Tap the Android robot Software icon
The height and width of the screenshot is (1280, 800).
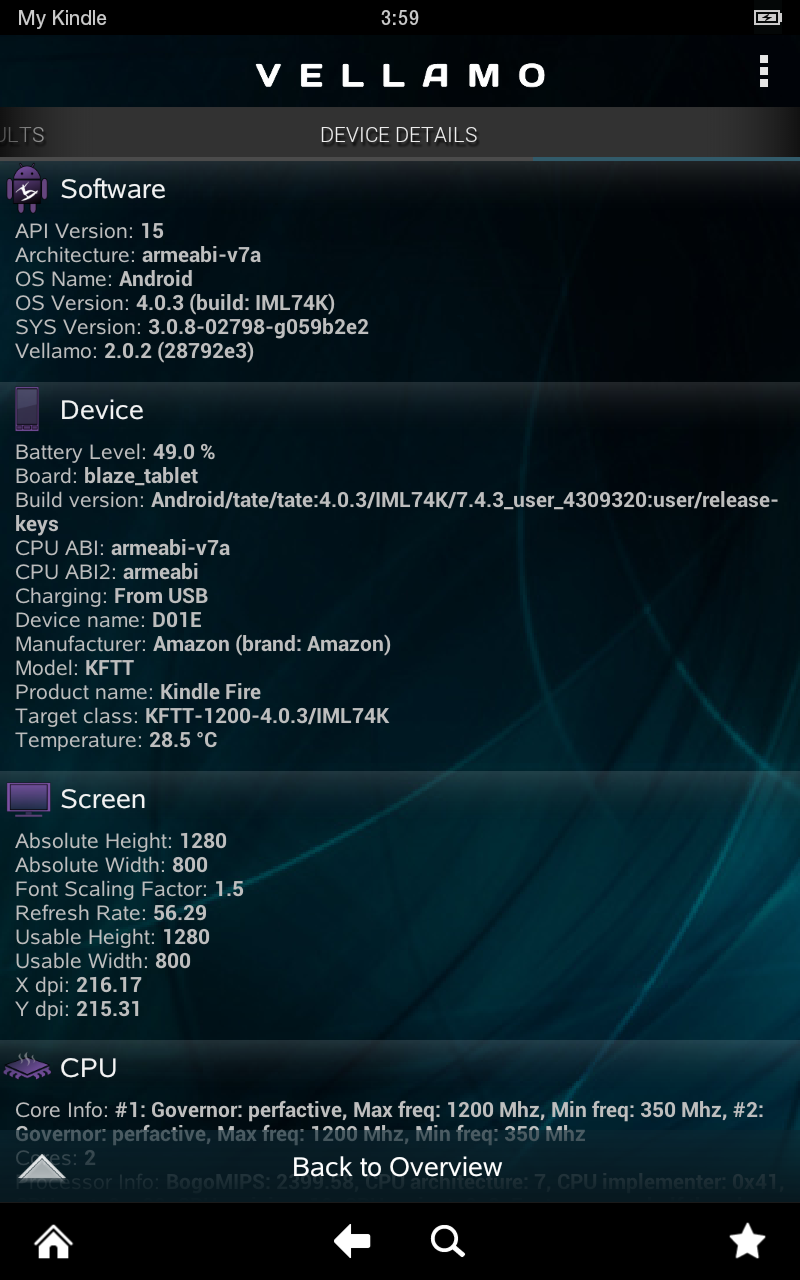tap(27, 189)
